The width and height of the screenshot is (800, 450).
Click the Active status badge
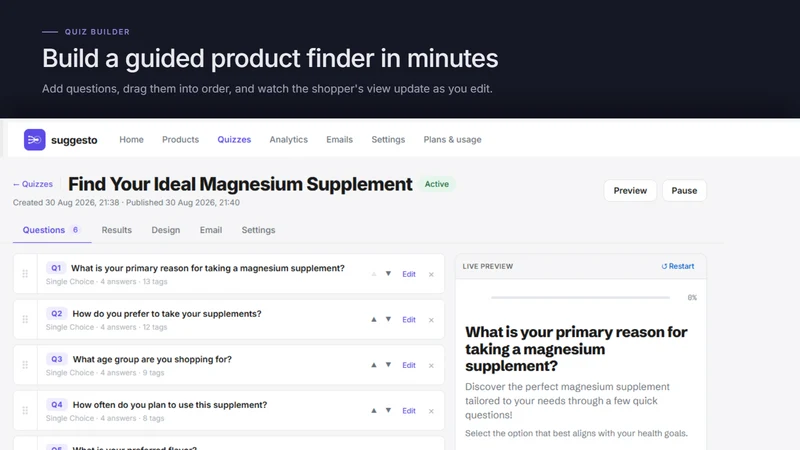(437, 184)
